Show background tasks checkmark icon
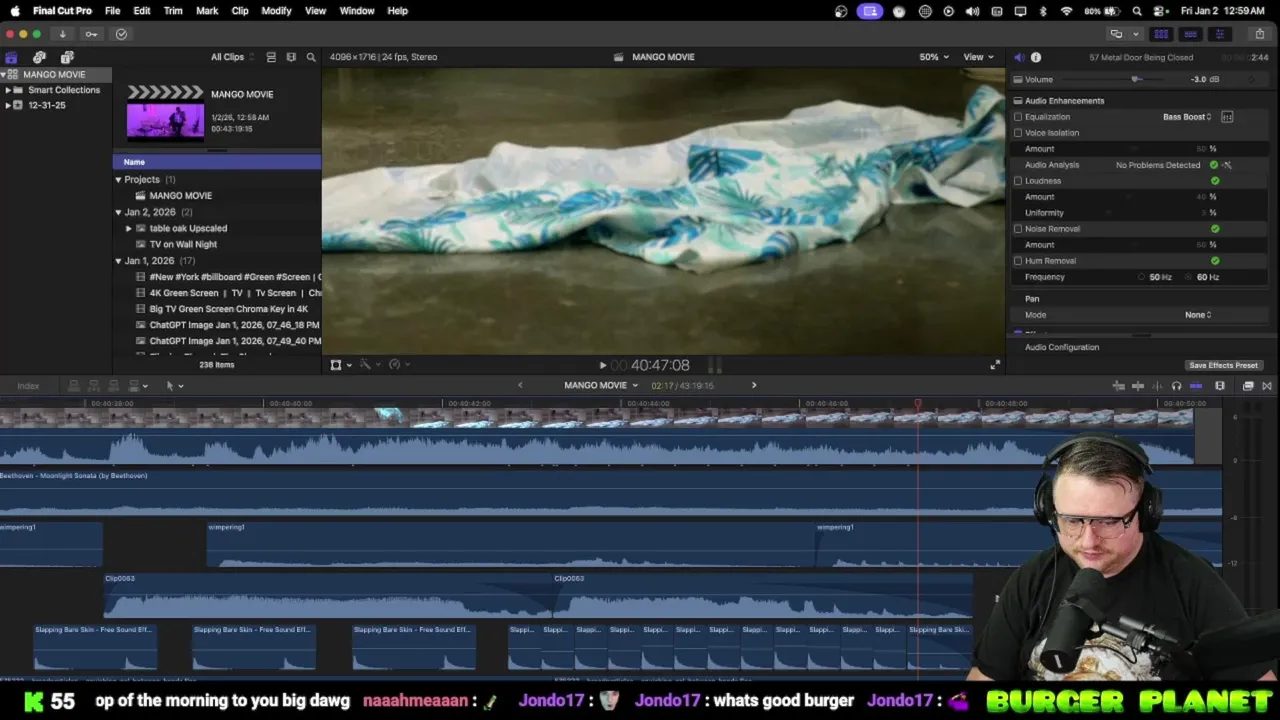This screenshot has height=720, width=1280. (121, 34)
